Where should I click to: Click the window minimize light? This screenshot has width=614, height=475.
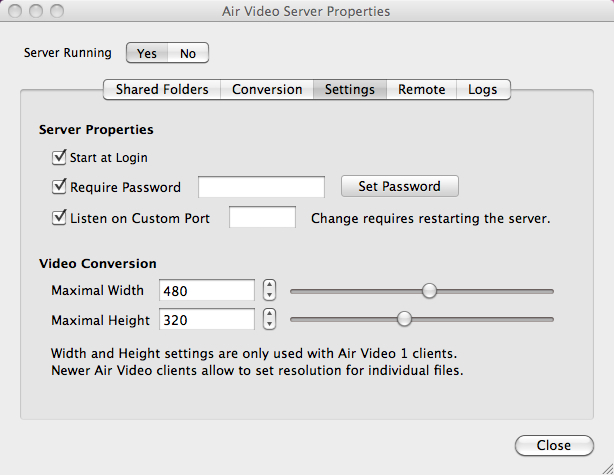coord(36,11)
